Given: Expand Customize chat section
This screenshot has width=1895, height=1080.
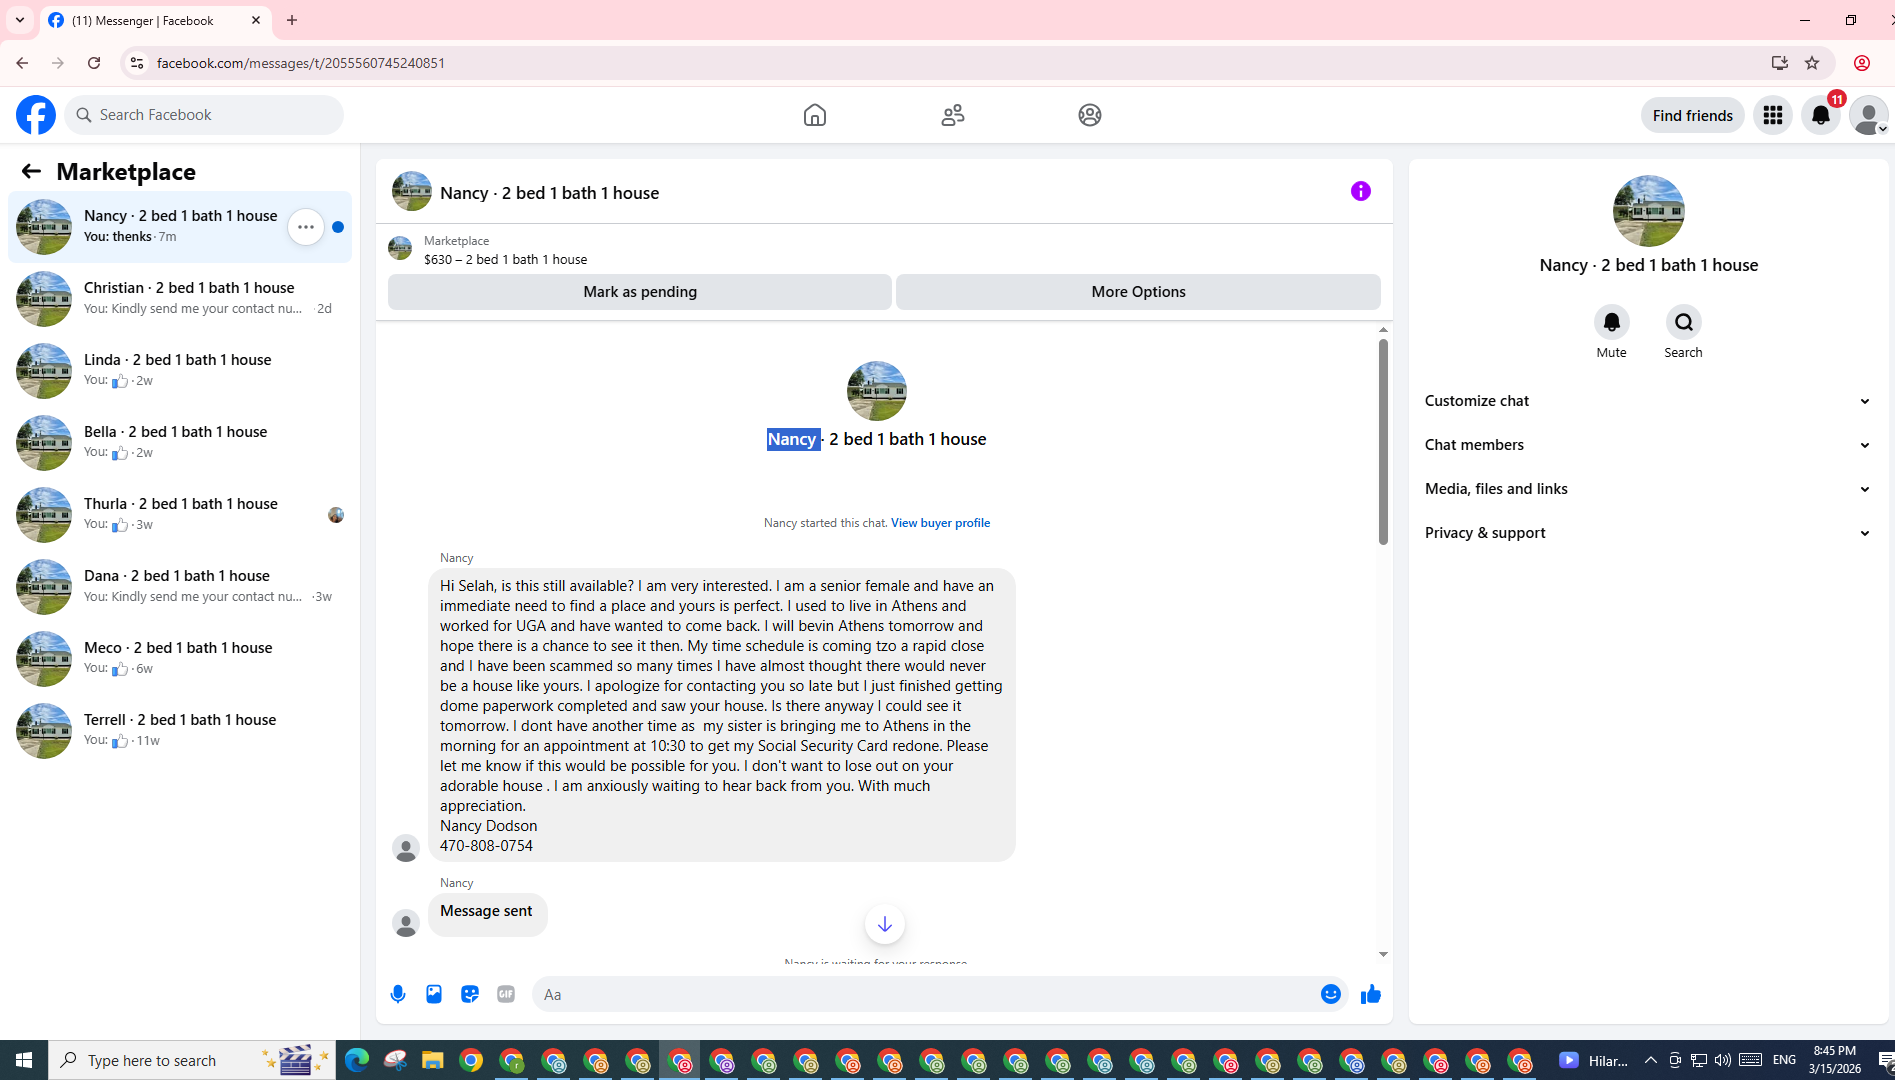Looking at the screenshot, I should tap(1649, 401).
